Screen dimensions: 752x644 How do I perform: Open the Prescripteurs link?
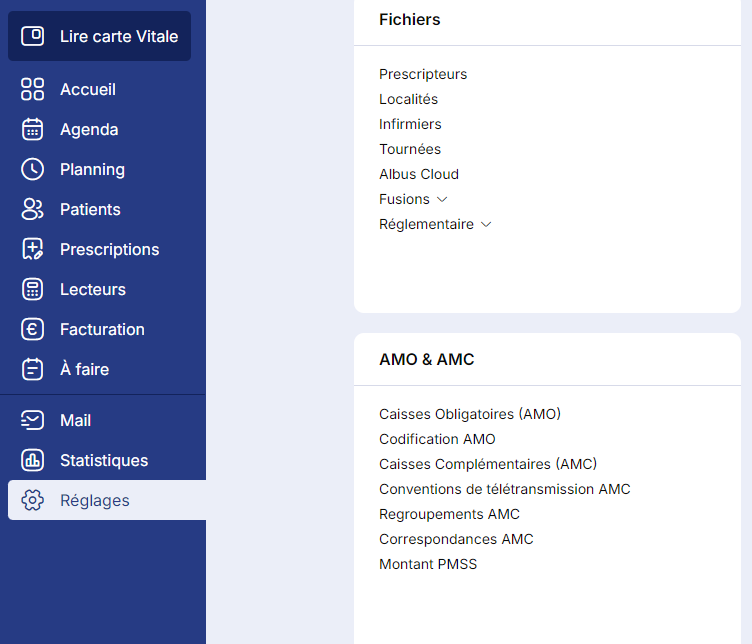423,74
